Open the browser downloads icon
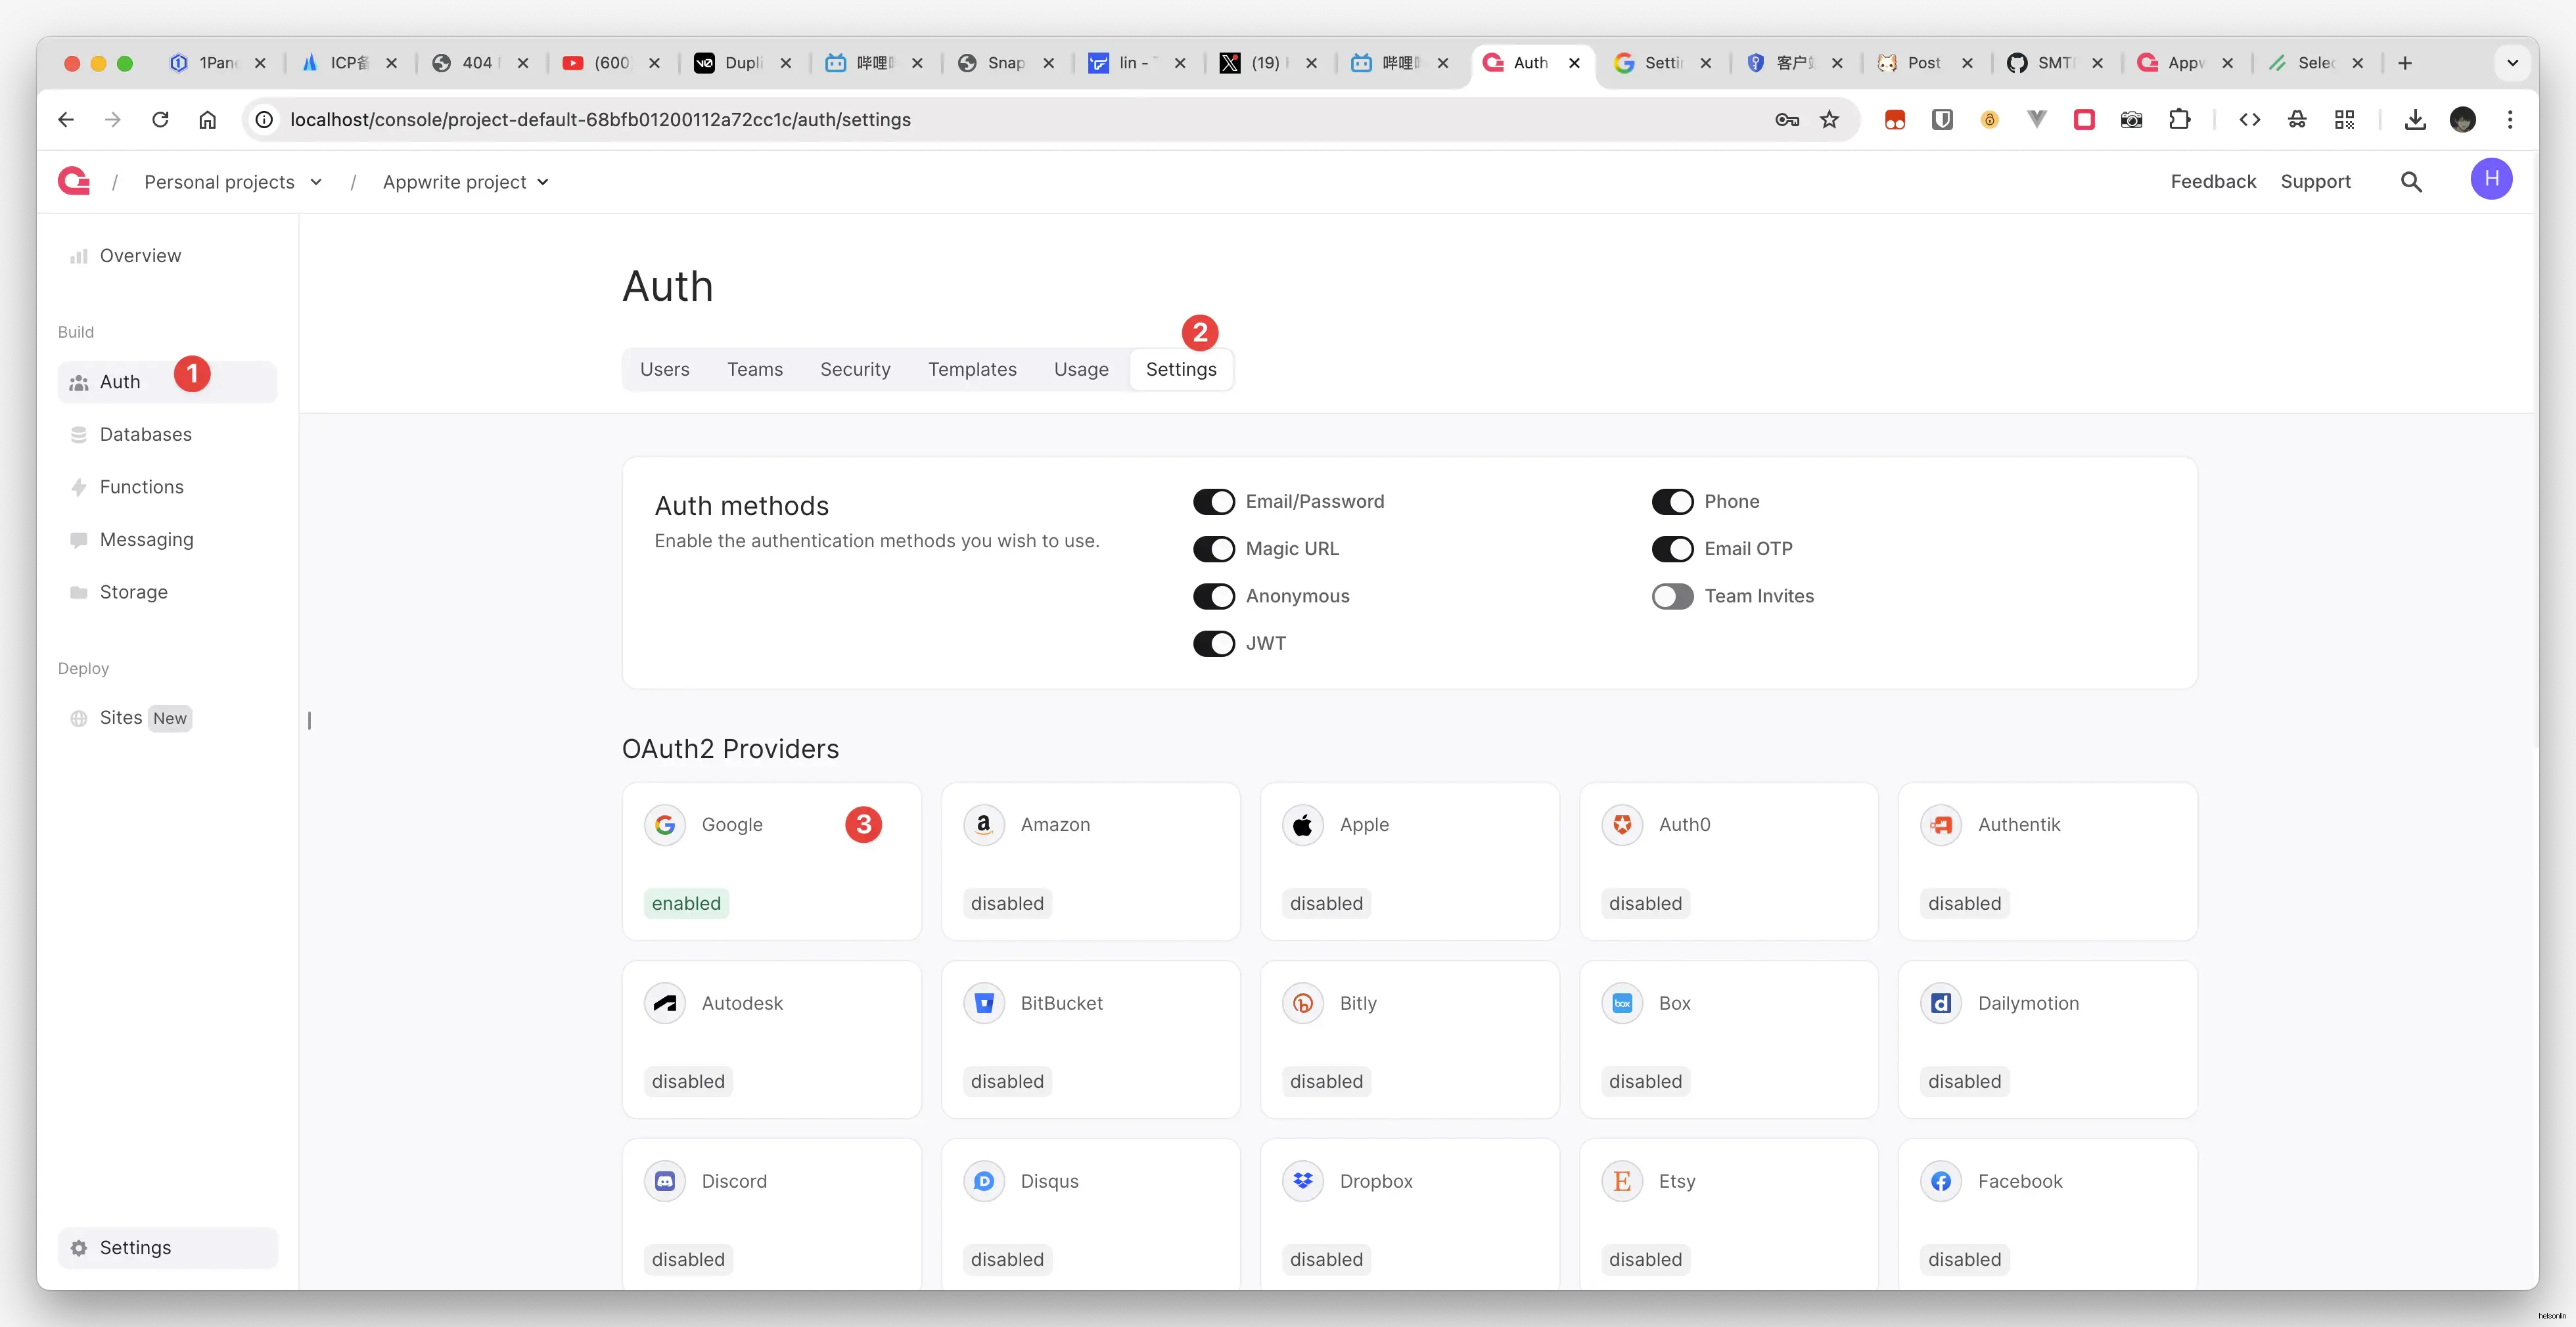The height and width of the screenshot is (1327, 2576). pyautogui.click(x=2415, y=120)
